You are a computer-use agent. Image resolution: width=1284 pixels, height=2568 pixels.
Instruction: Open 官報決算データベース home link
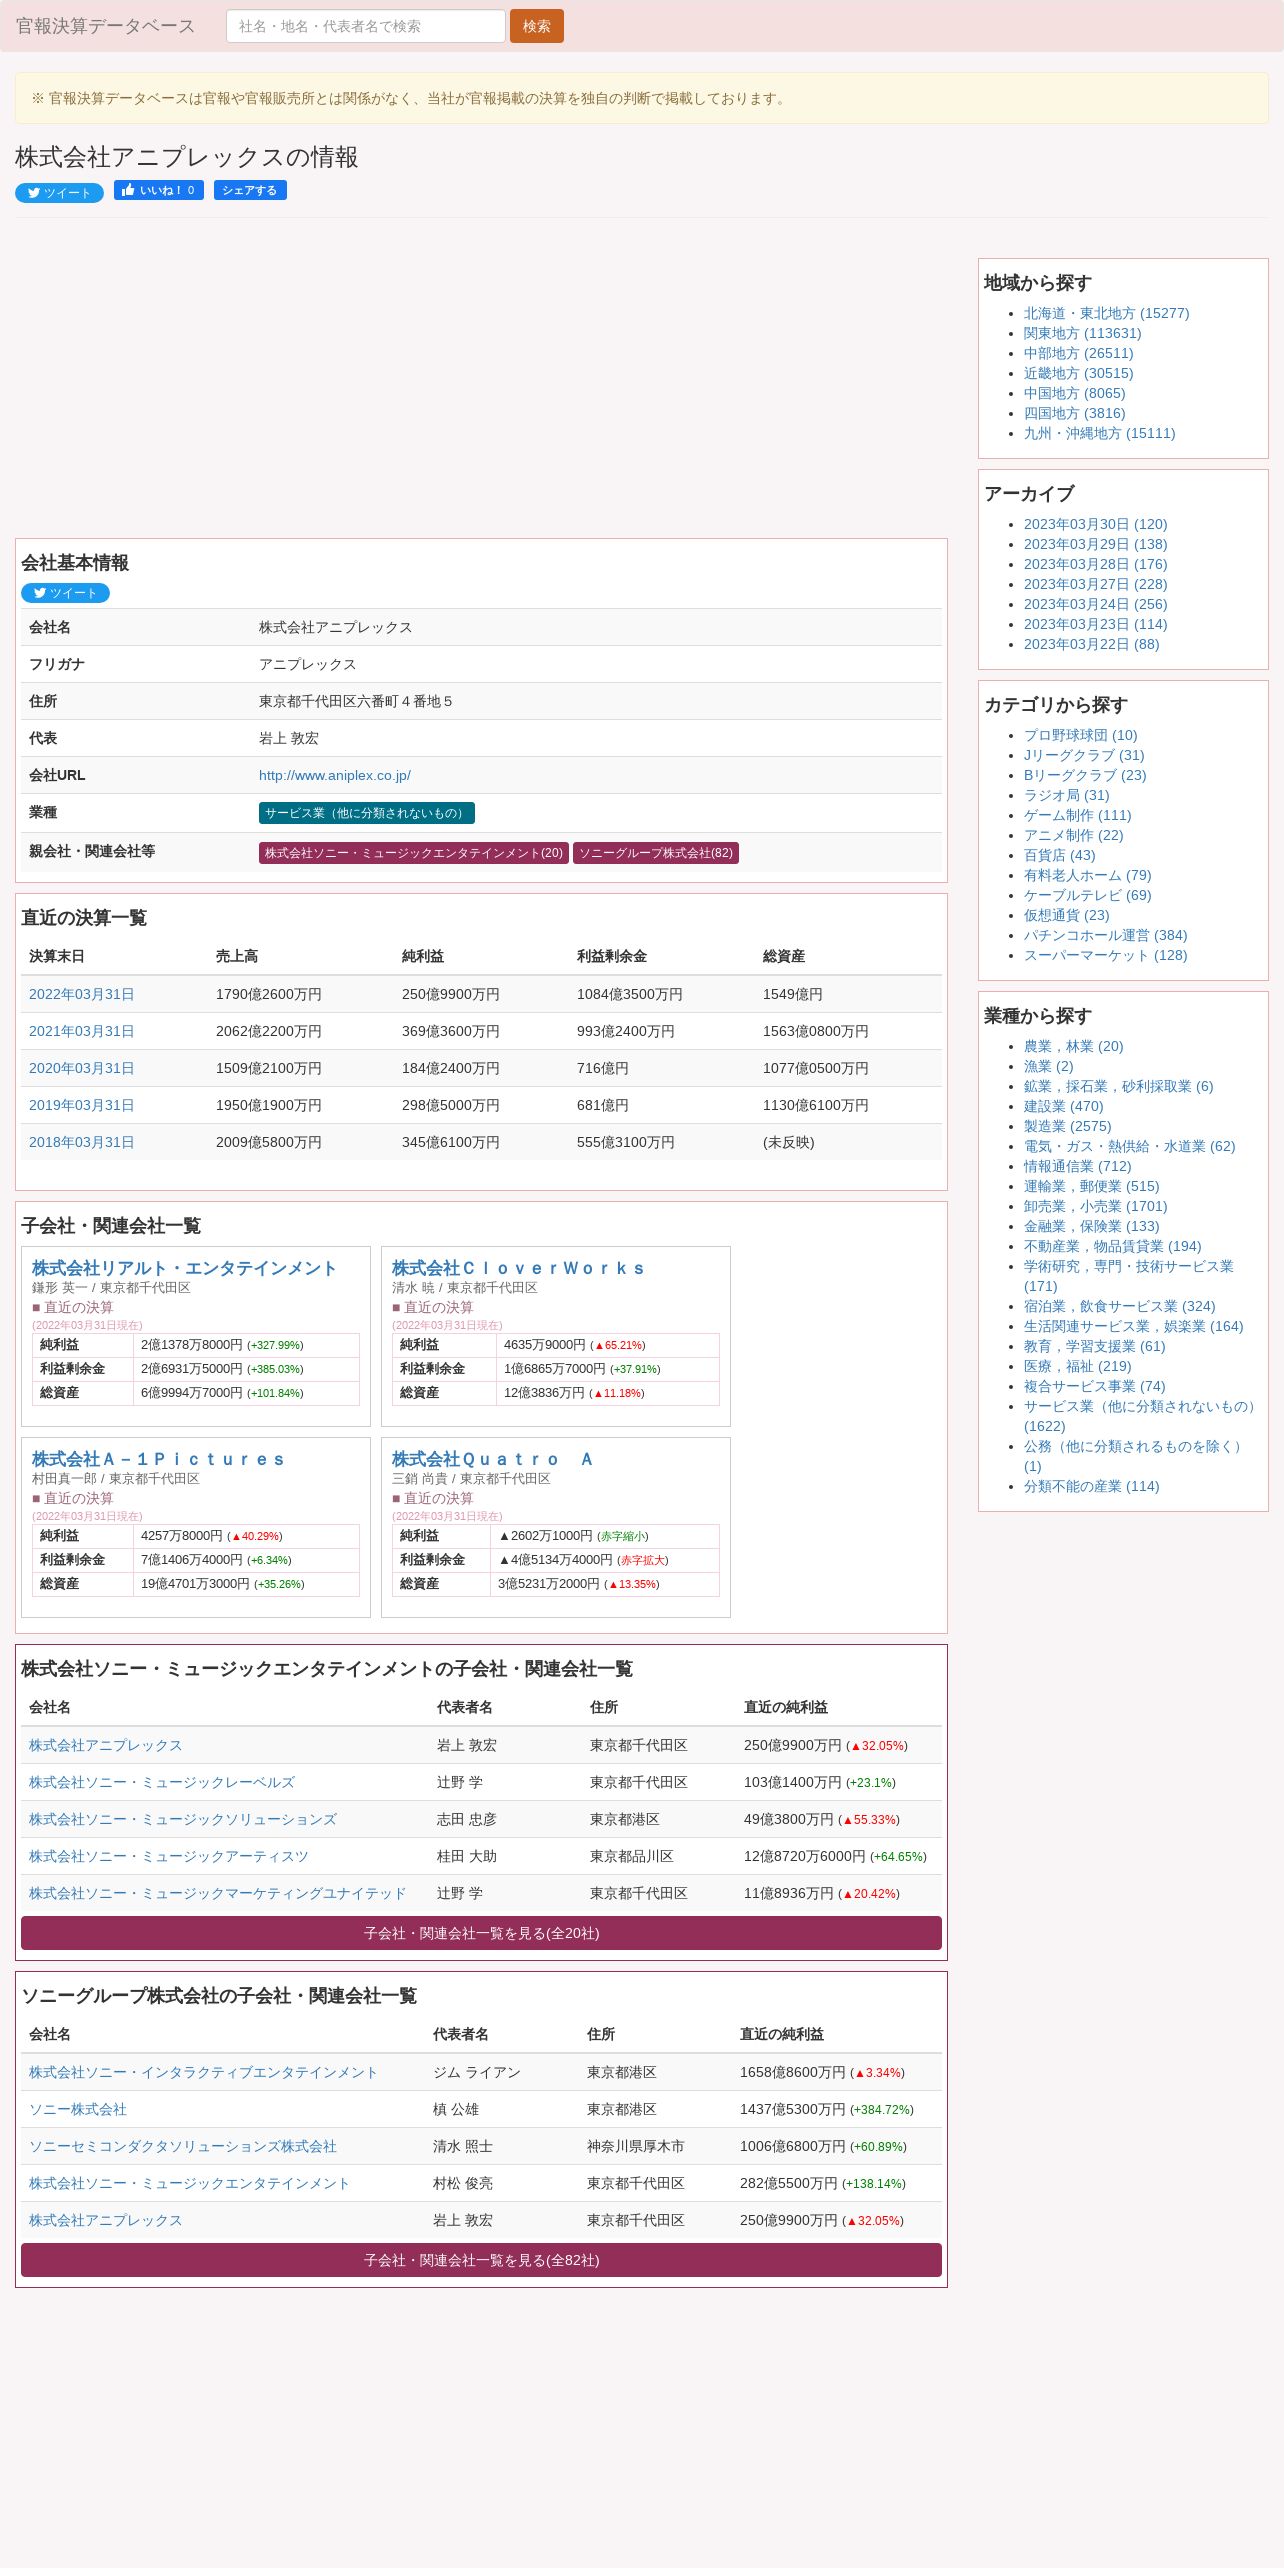105,26
